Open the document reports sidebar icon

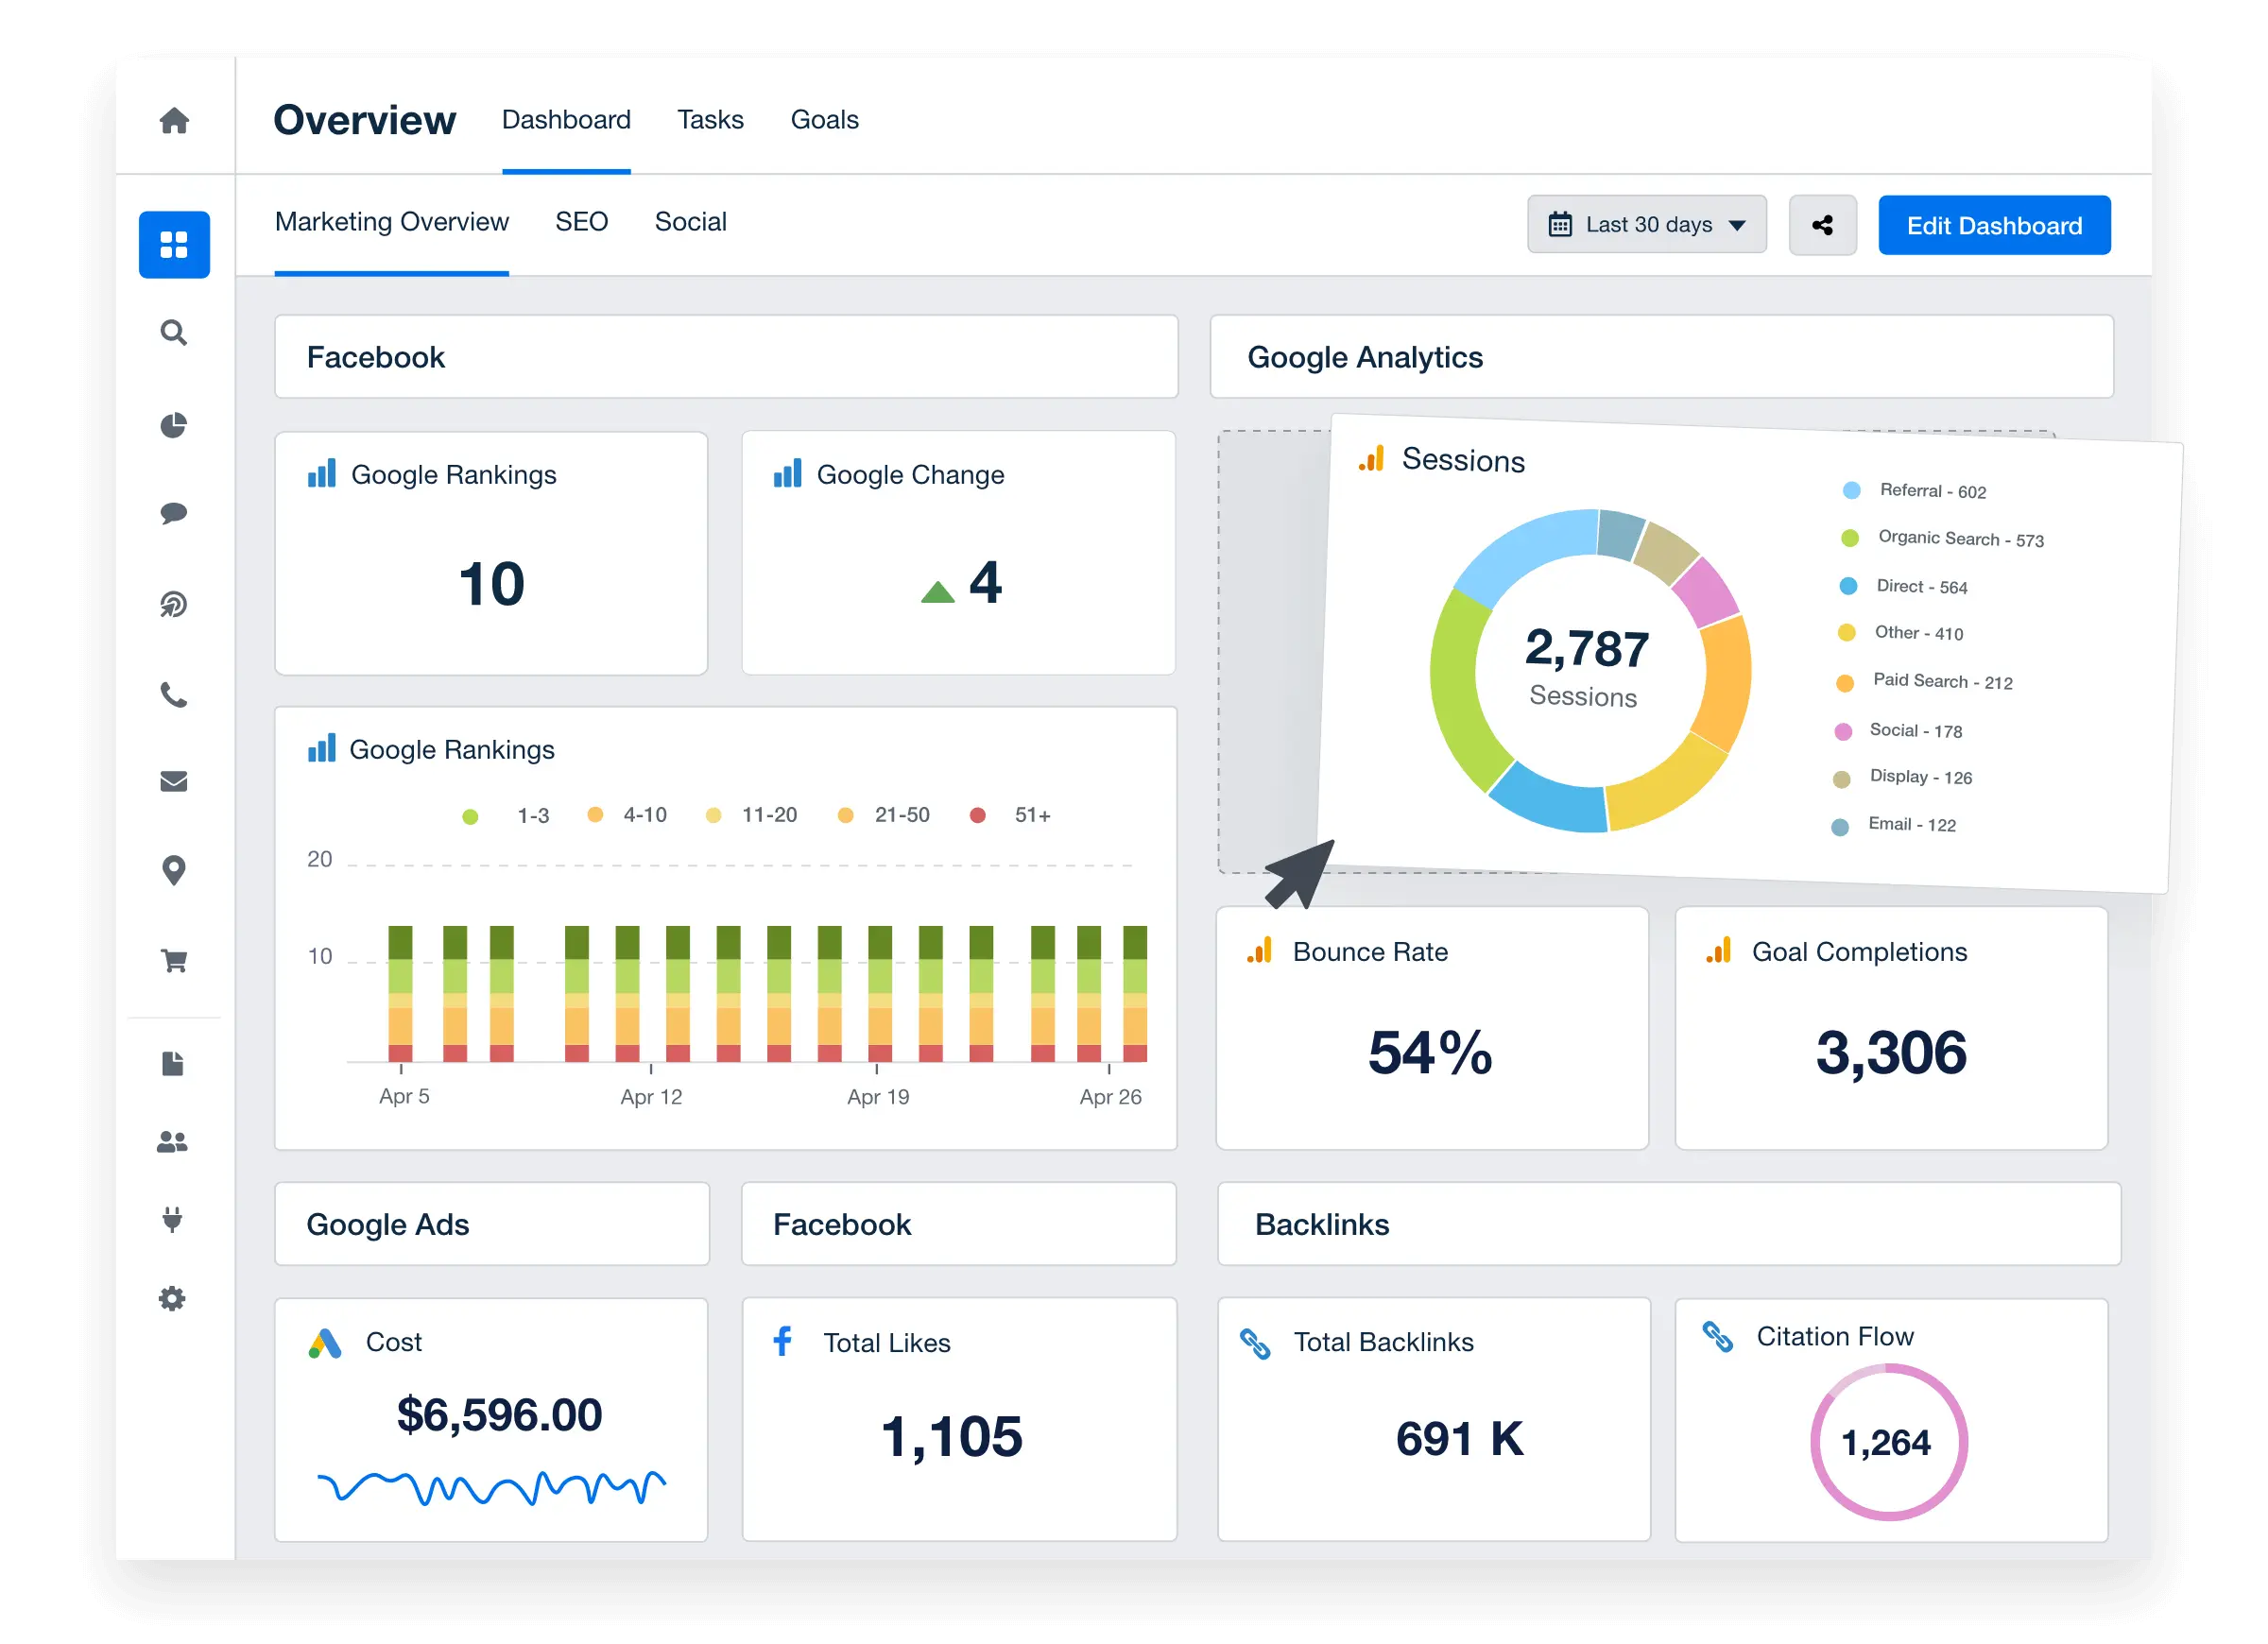(173, 1064)
